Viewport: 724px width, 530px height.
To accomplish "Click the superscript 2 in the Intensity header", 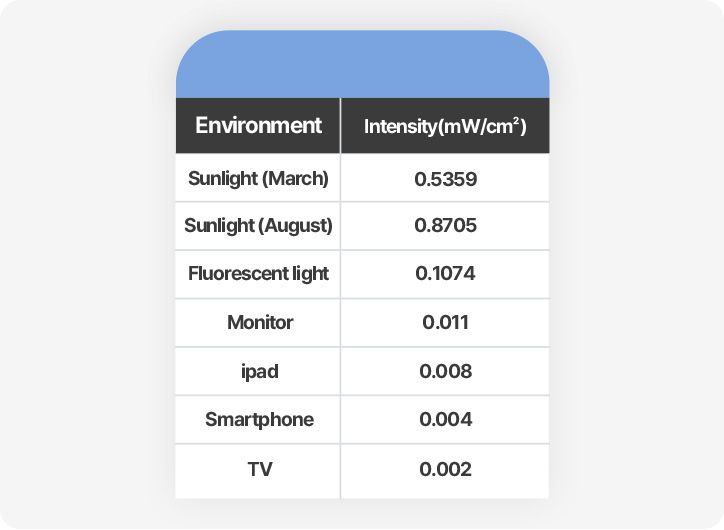I will click(x=516, y=121).
